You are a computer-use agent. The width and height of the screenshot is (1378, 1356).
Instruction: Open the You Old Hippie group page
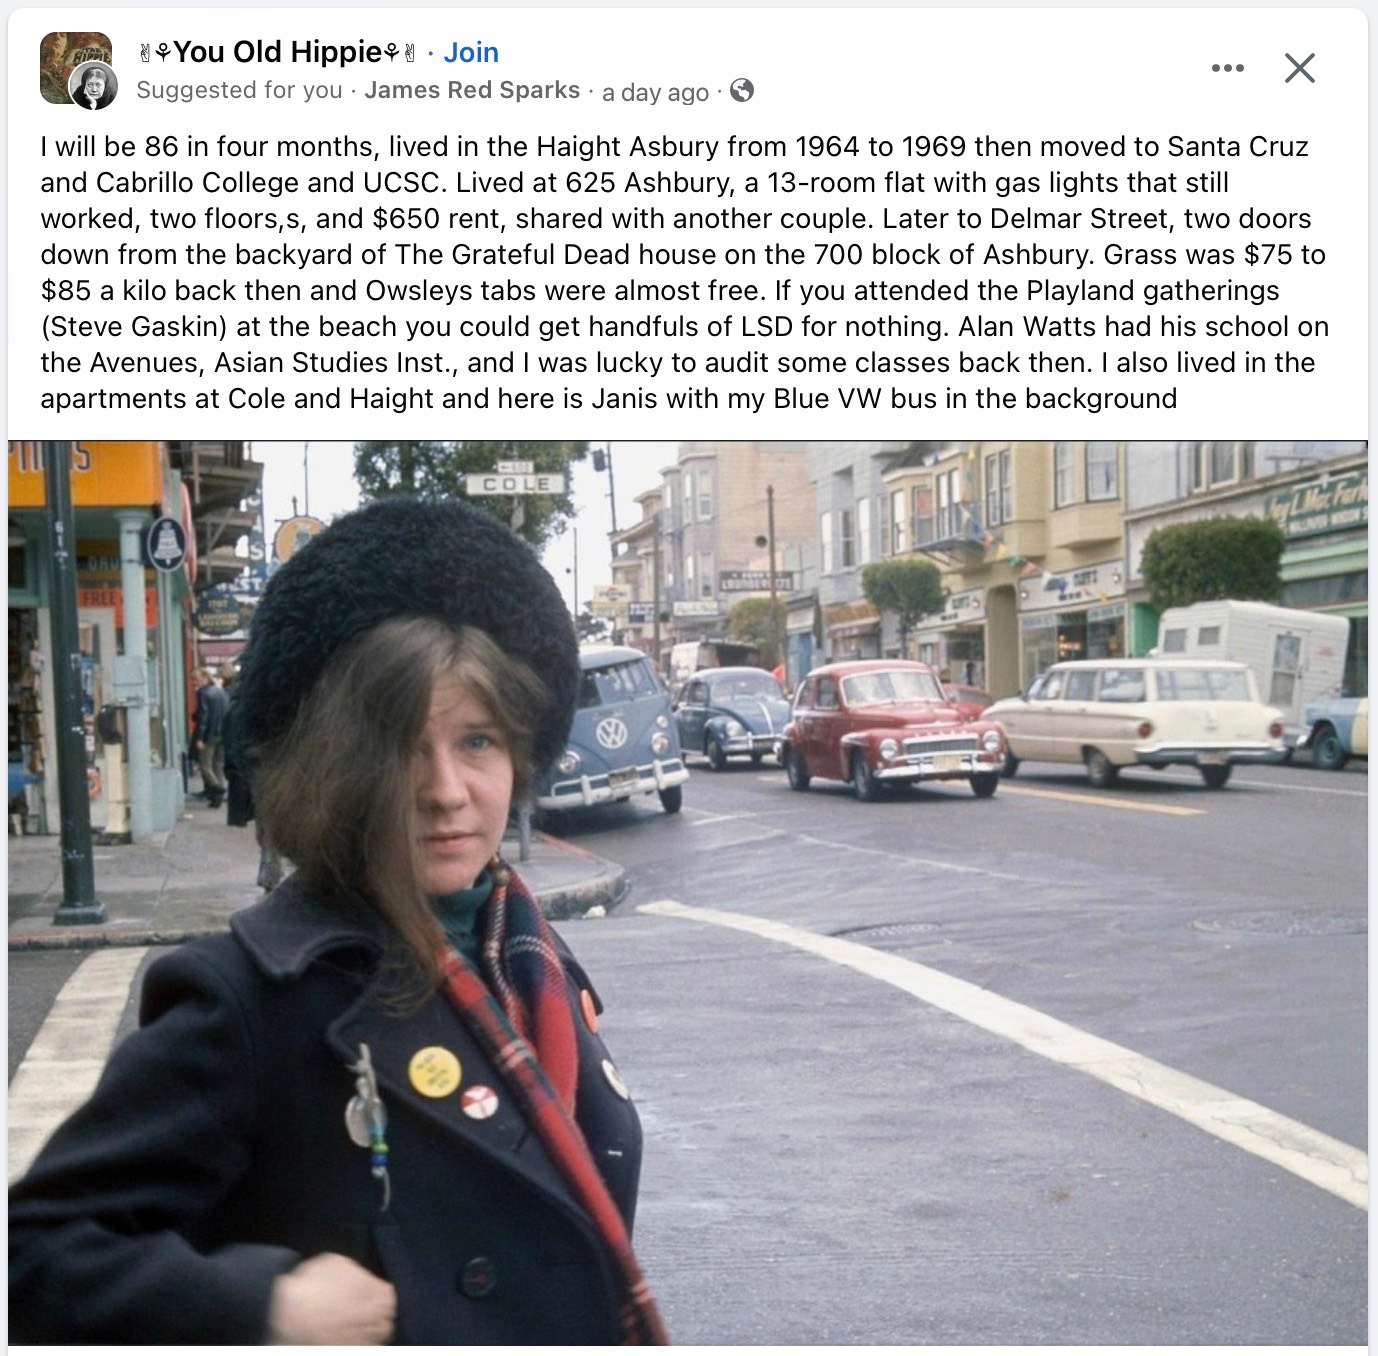tap(278, 52)
